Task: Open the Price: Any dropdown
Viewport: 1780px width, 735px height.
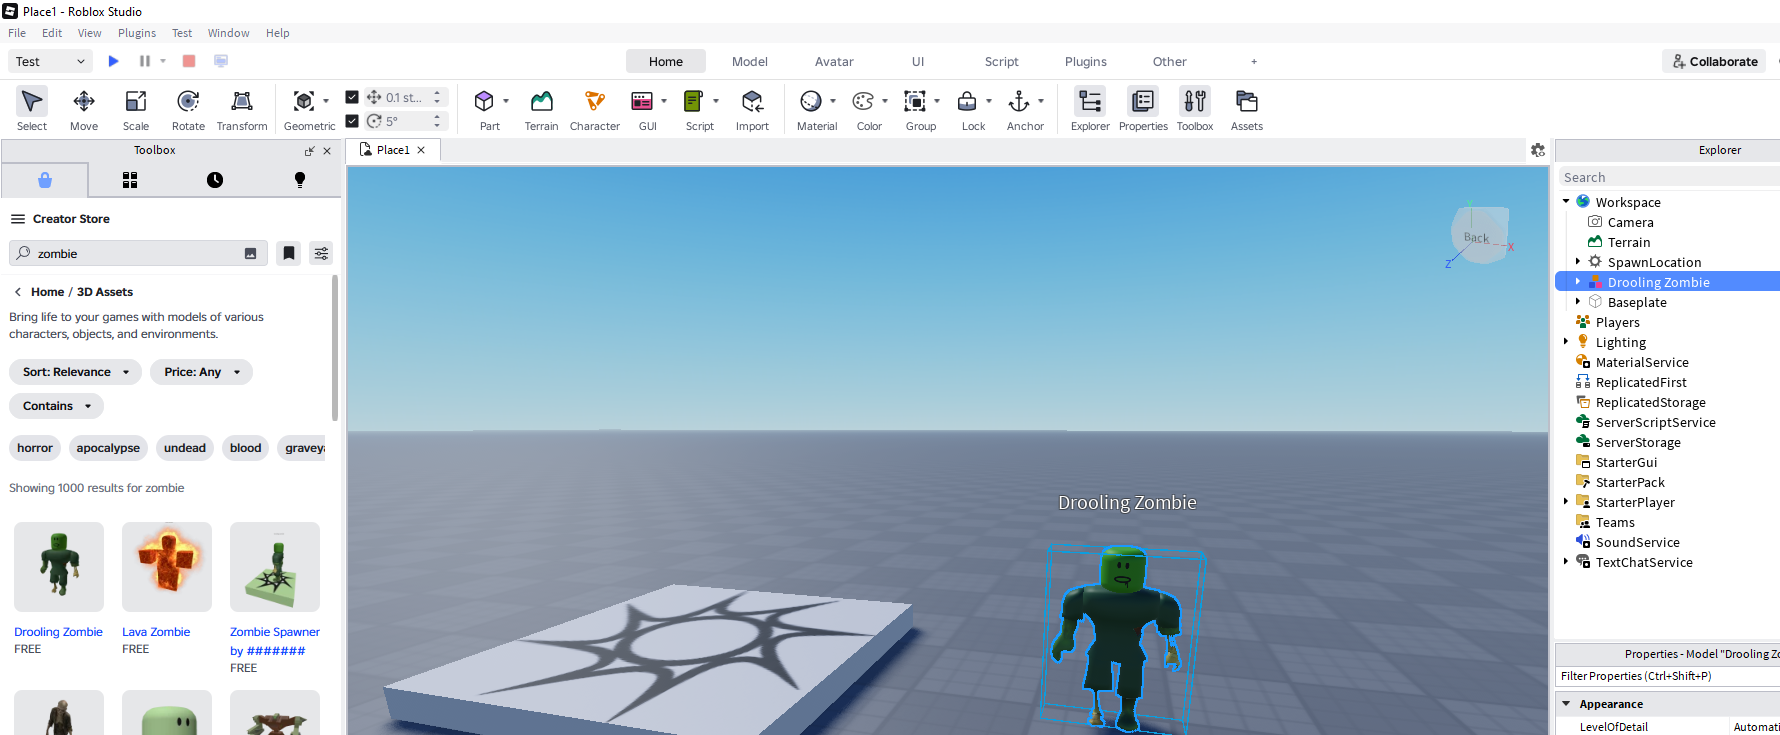Action: 201,372
